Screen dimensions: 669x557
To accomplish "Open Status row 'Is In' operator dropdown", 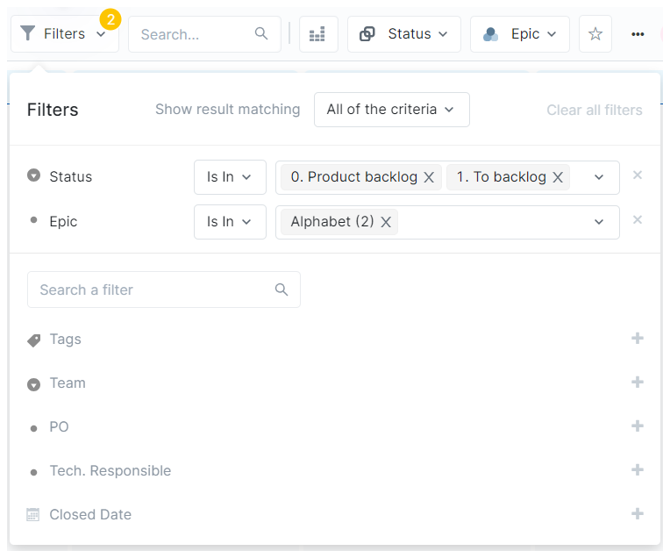I will (229, 177).
